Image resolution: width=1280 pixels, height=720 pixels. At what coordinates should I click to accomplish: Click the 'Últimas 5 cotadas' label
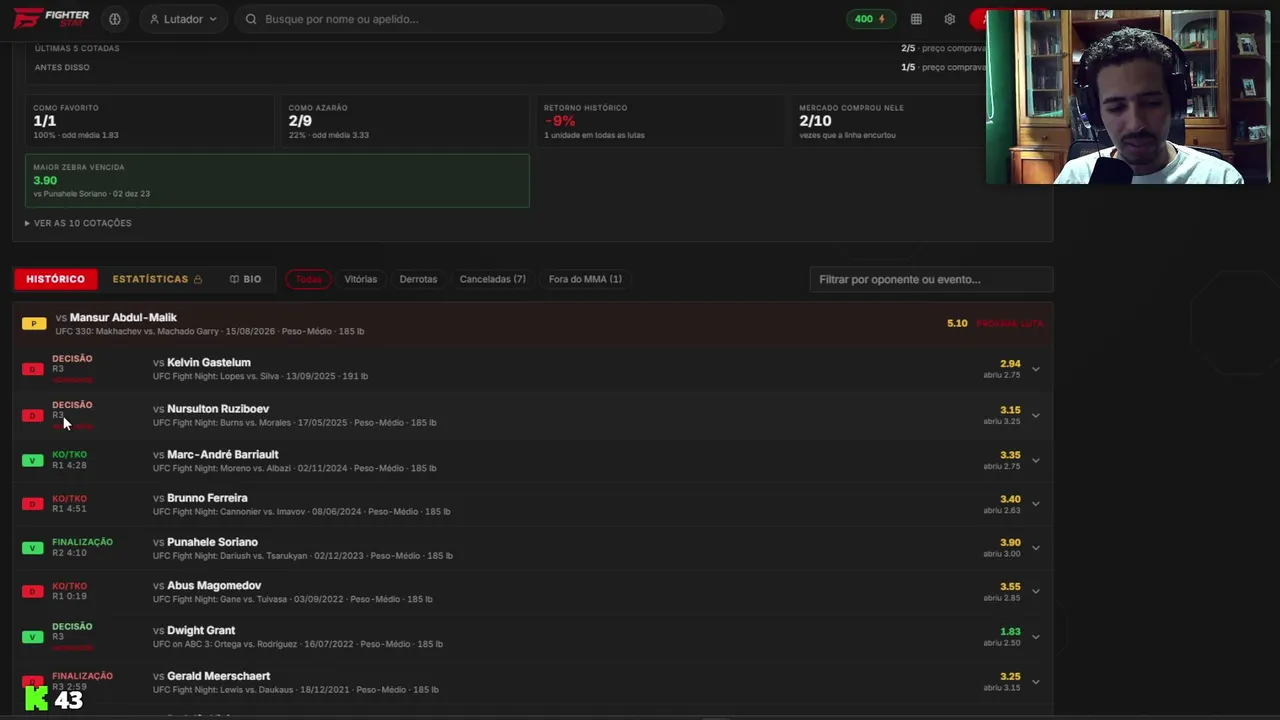(77, 48)
